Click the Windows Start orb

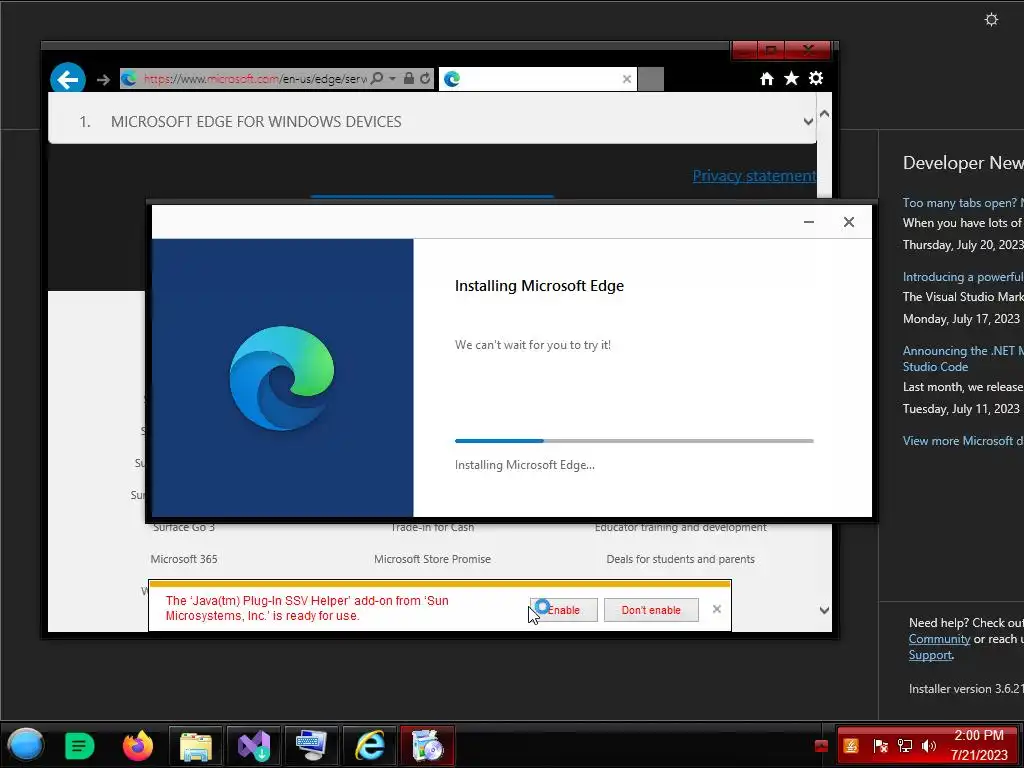(25, 745)
